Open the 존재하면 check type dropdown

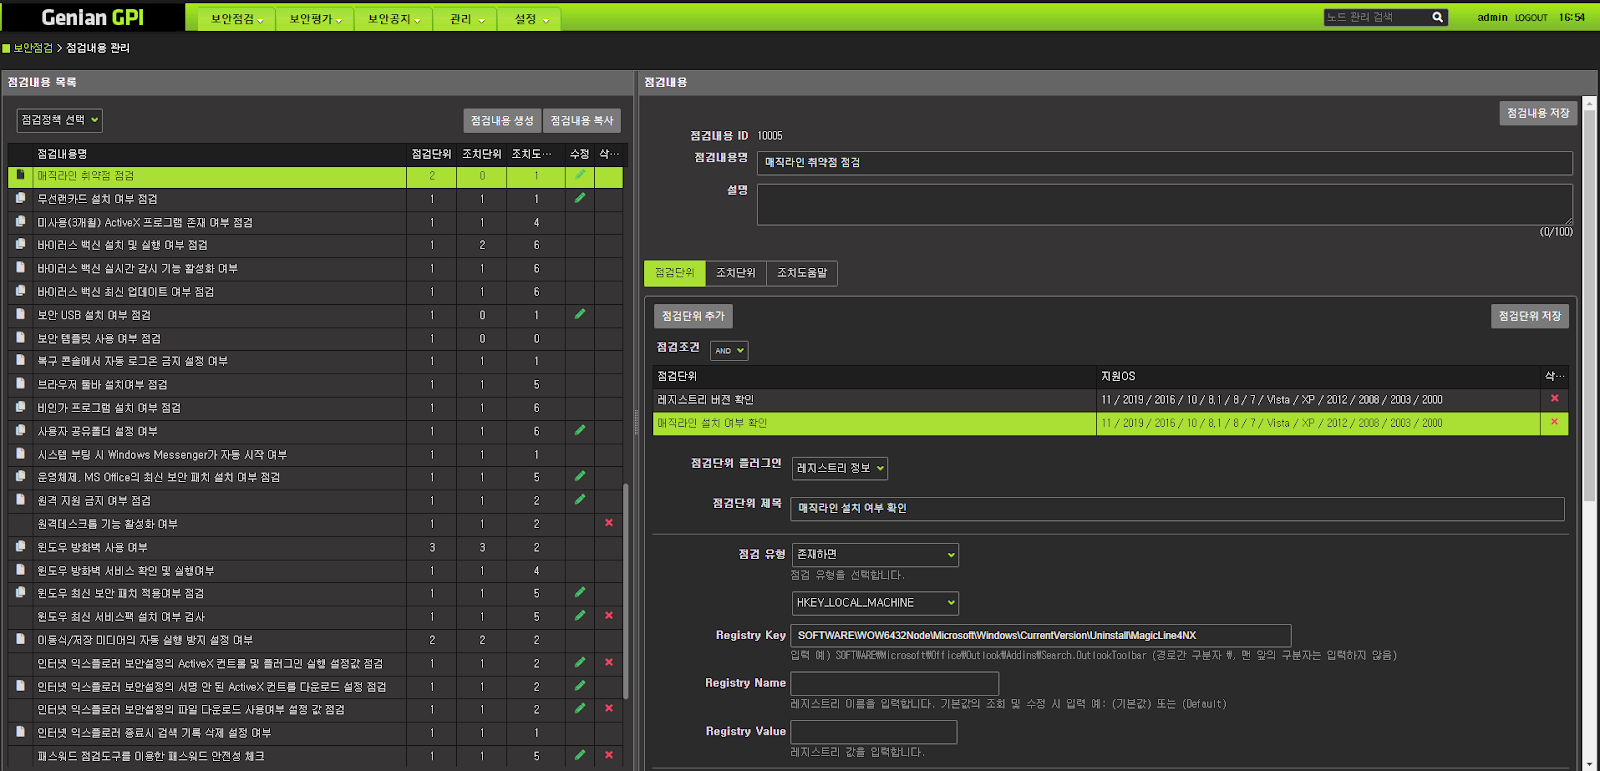[875, 554]
